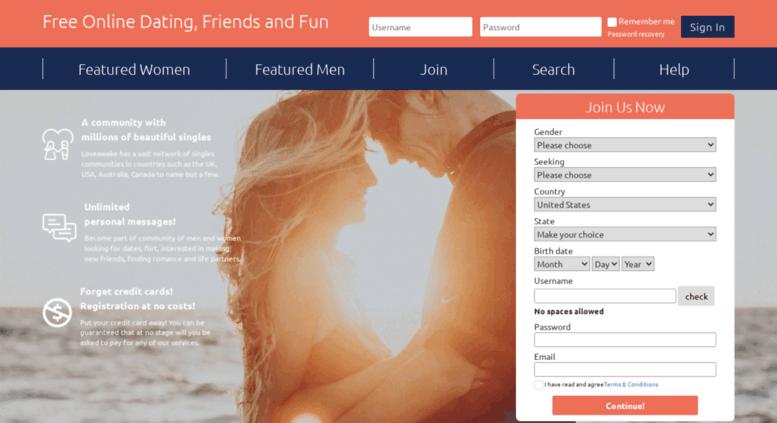Viewport: 777px width, 423px height.
Task: Select the birth Month dropdown
Action: click(x=561, y=264)
